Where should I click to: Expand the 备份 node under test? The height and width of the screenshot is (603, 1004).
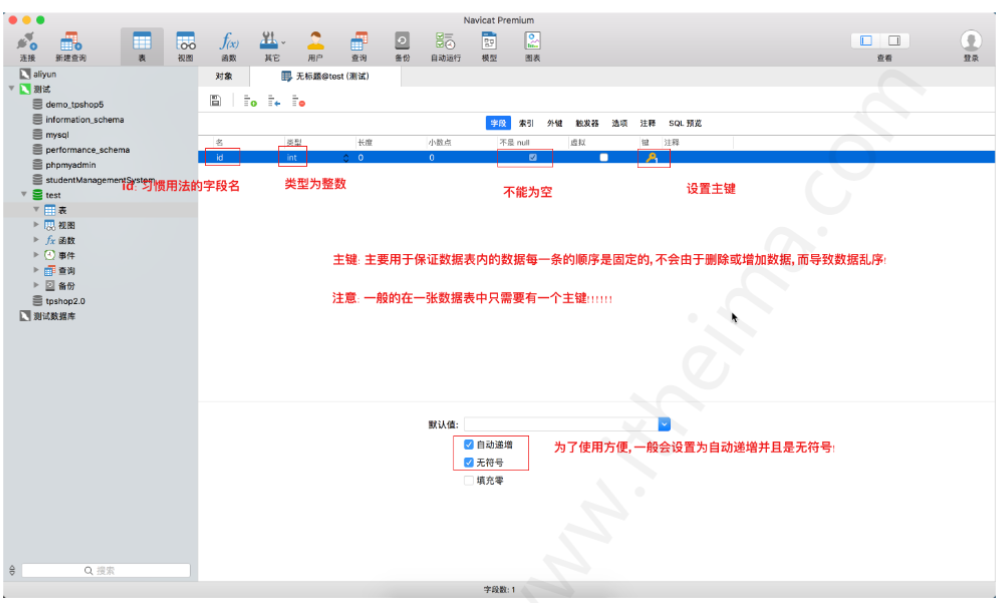click(x=36, y=285)
